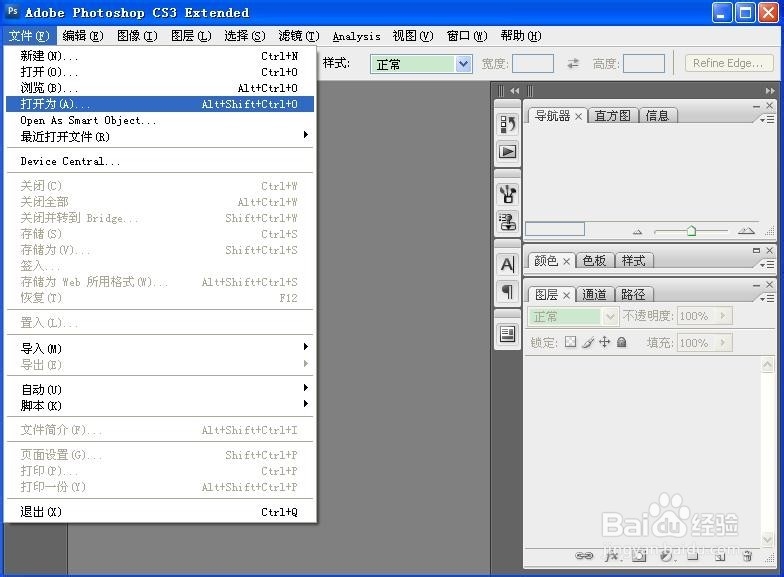Click the 宽度 input field

pos(533,64)
